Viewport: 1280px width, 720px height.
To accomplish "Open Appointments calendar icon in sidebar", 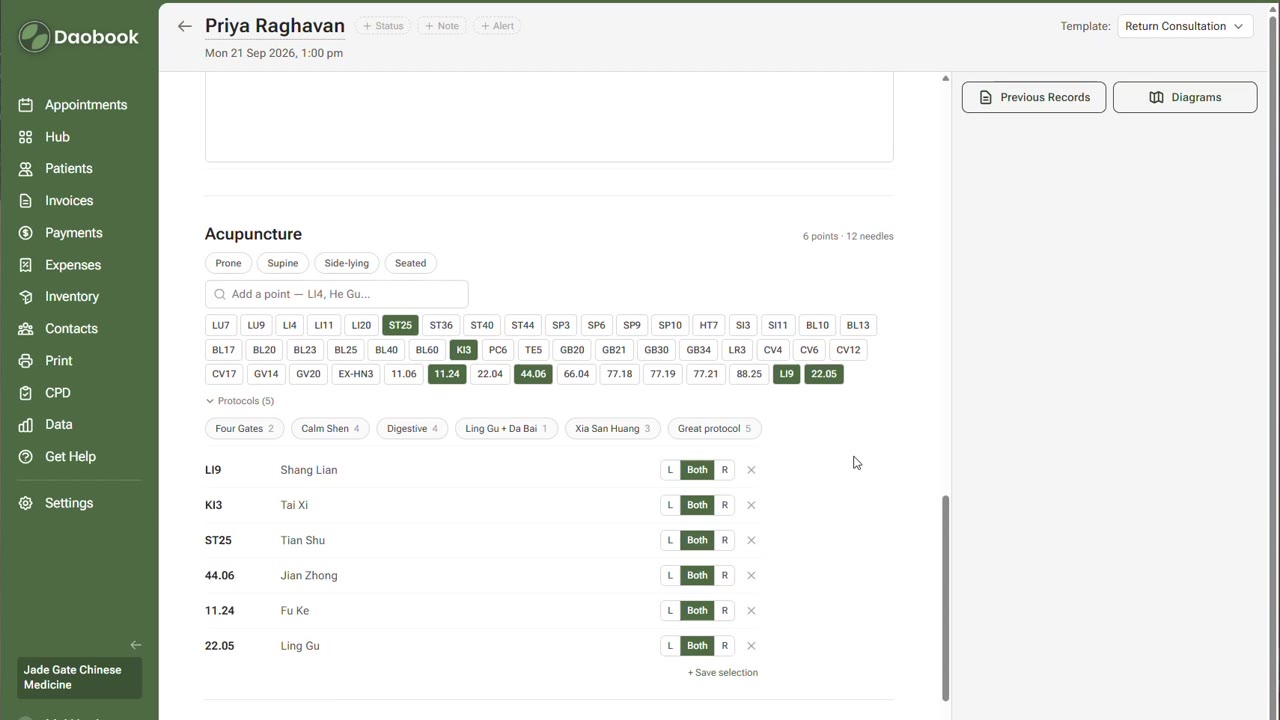I will click(x=26, y=105).
